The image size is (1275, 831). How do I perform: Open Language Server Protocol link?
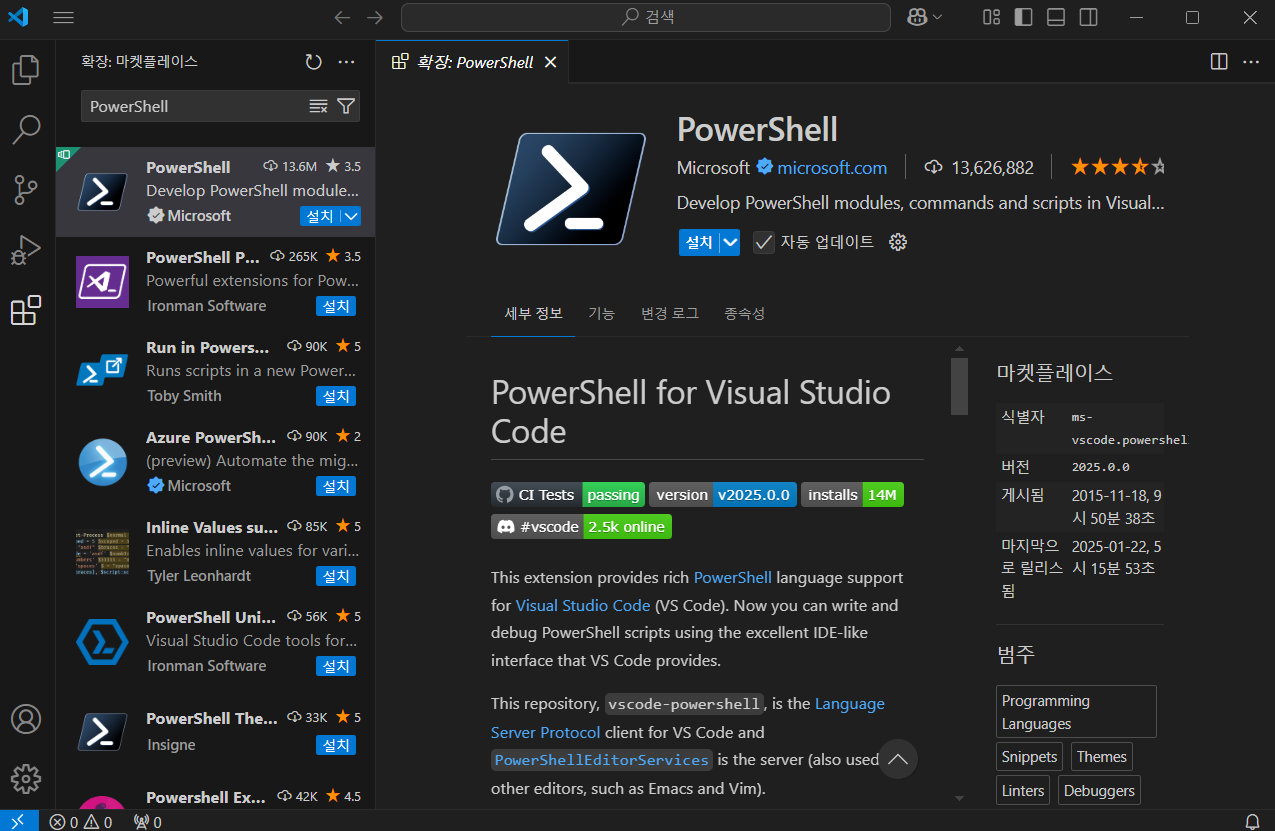[688, 718]
